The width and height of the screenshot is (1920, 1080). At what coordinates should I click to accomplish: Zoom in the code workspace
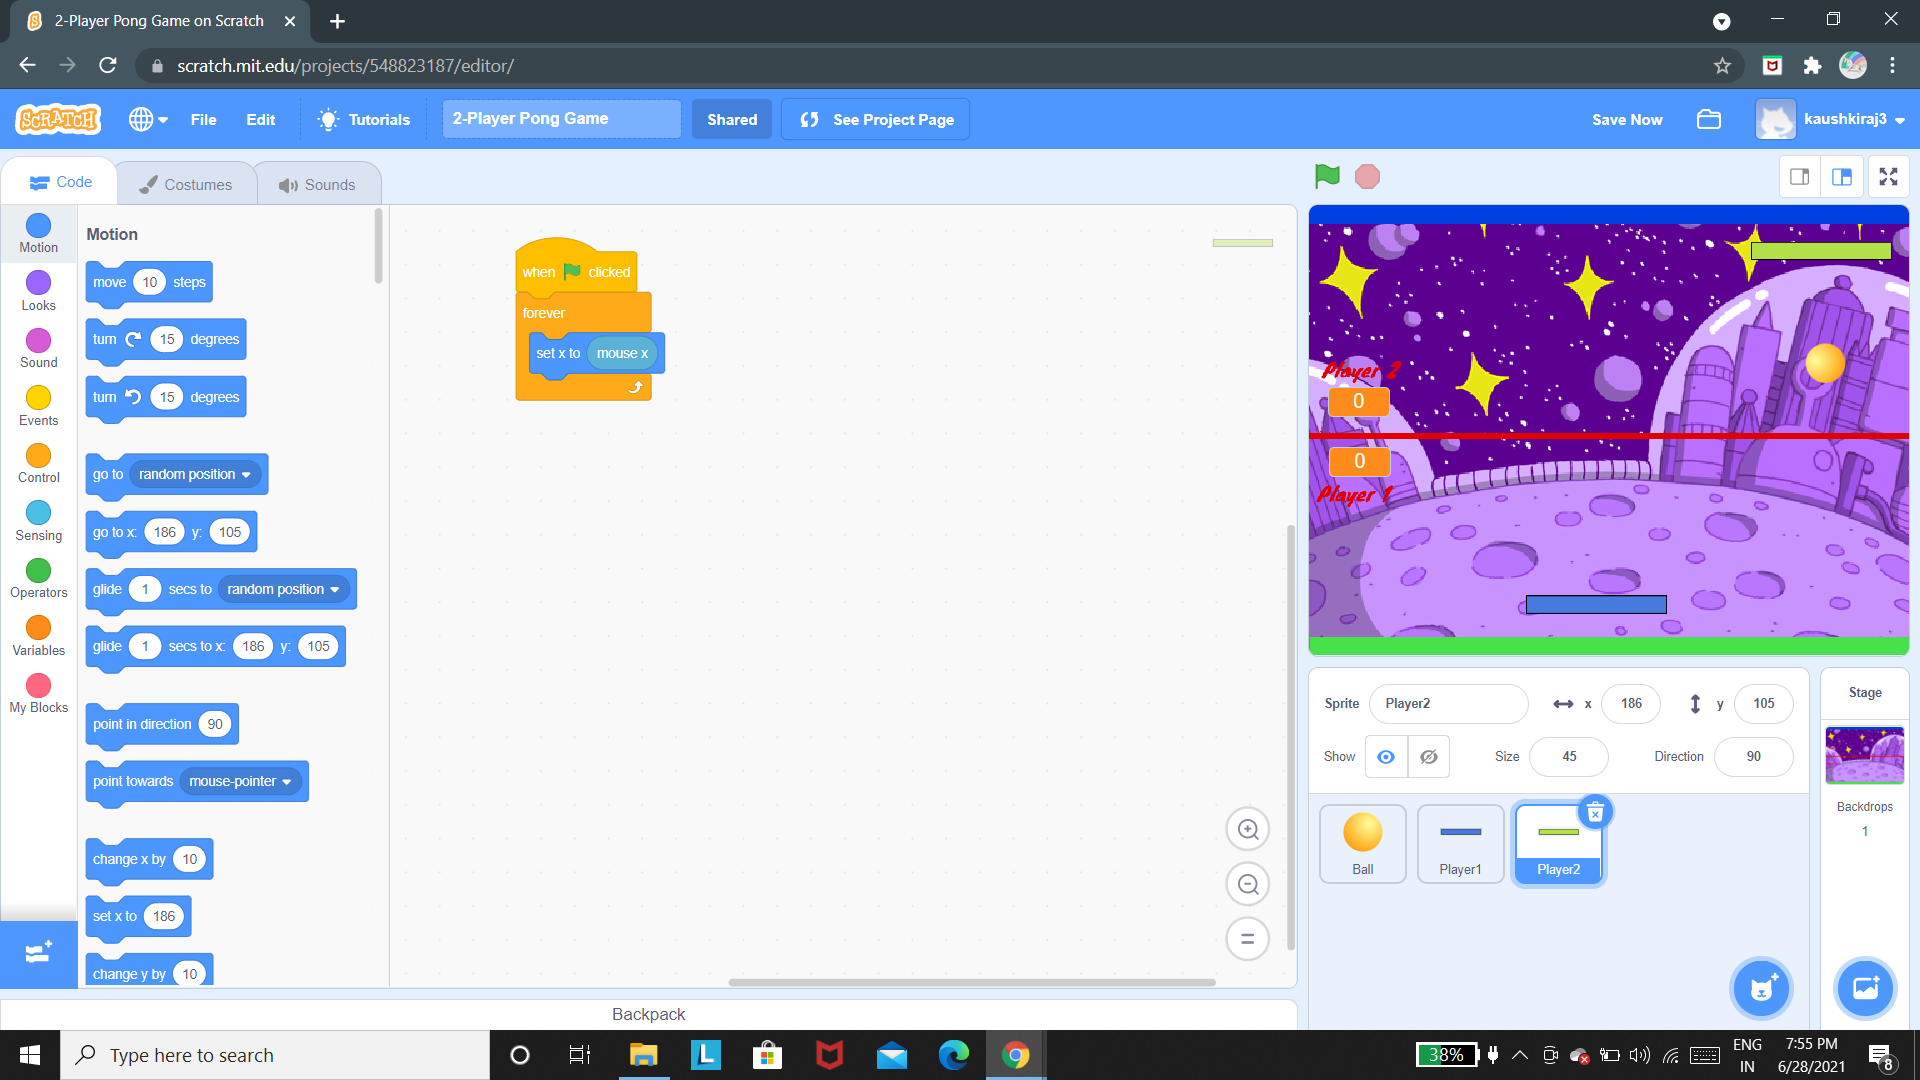1247,829
